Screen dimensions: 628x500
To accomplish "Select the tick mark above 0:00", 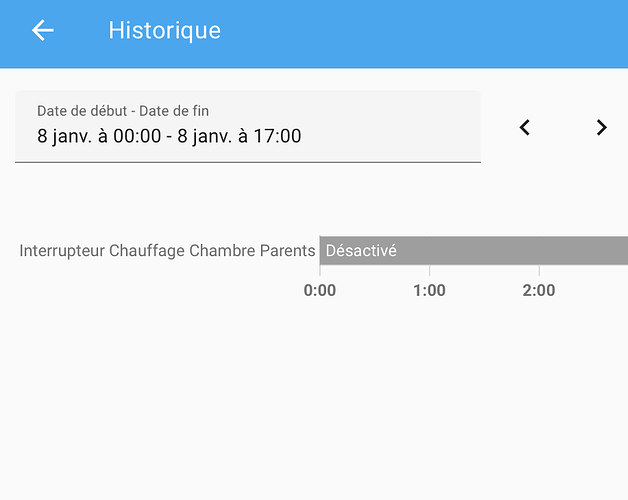I will (320, 271).
